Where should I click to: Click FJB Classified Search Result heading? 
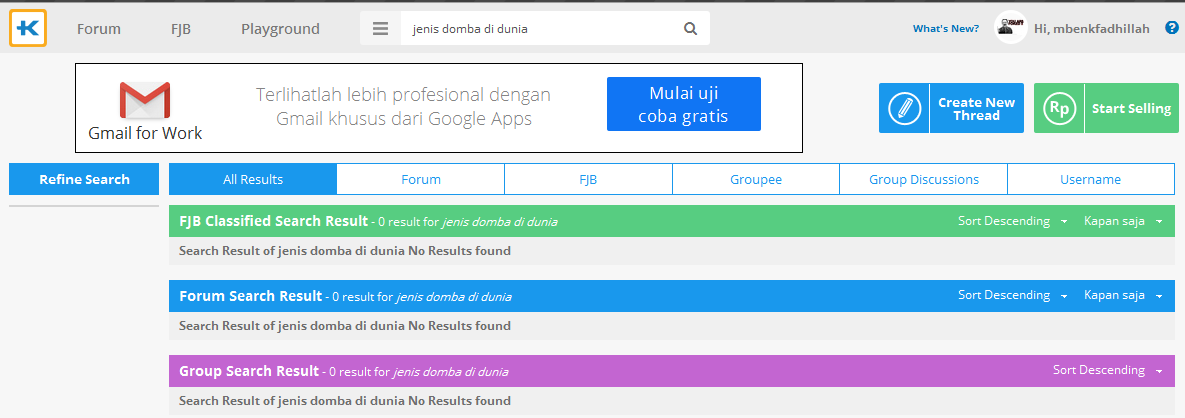(274, 221)
